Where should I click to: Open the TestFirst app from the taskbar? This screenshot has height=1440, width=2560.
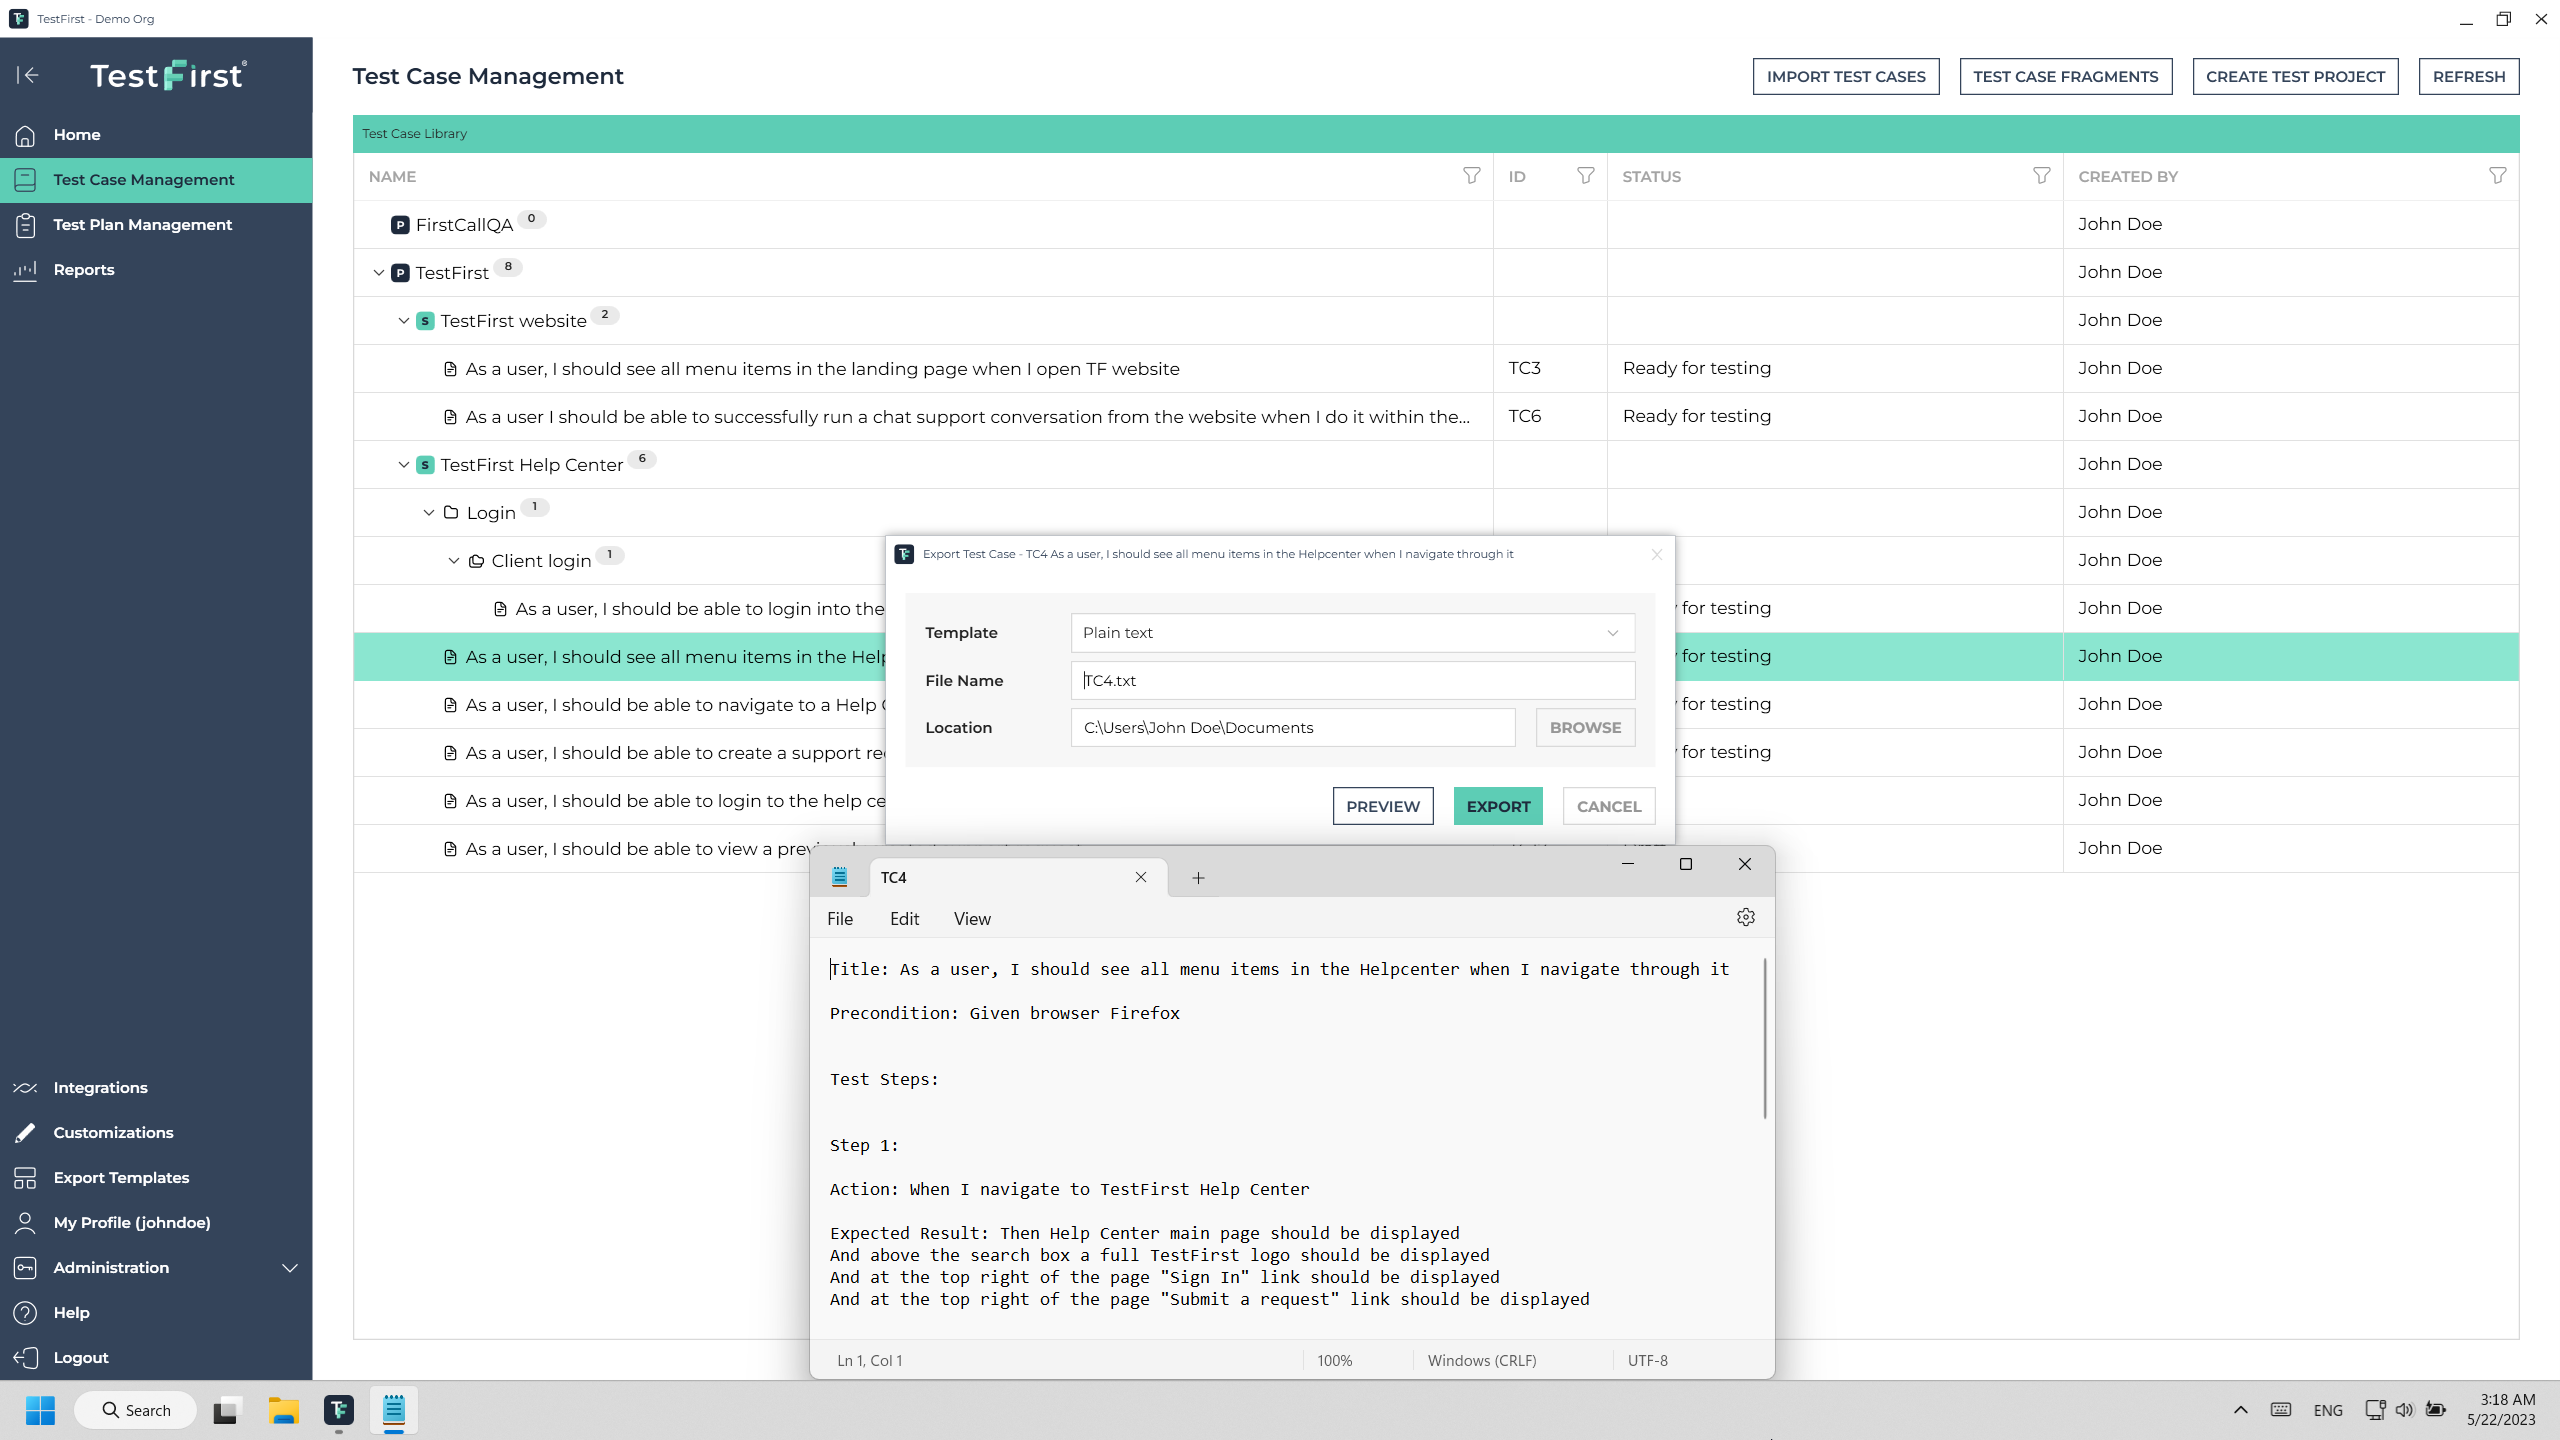click(338, 1410)
